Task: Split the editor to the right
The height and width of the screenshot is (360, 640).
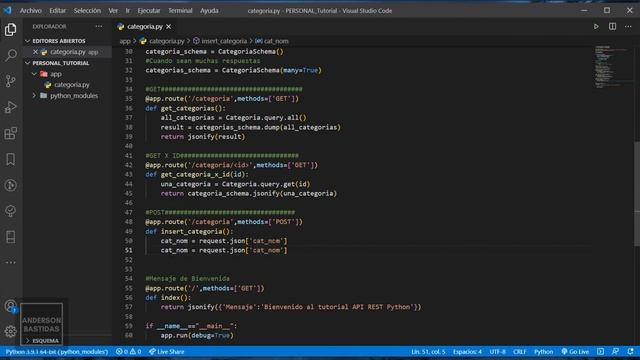Action: [x=612, y=27]
